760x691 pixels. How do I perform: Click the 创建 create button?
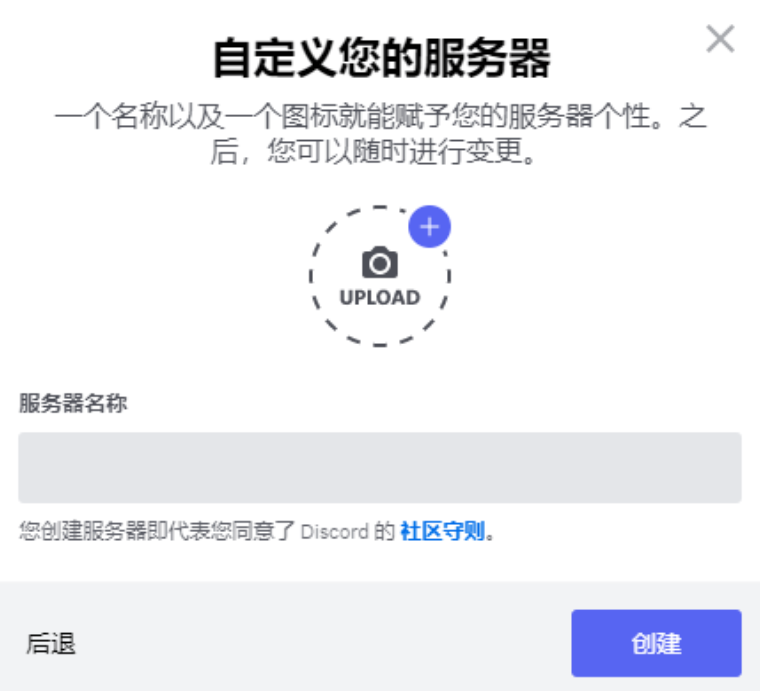(x=656, y=643)
